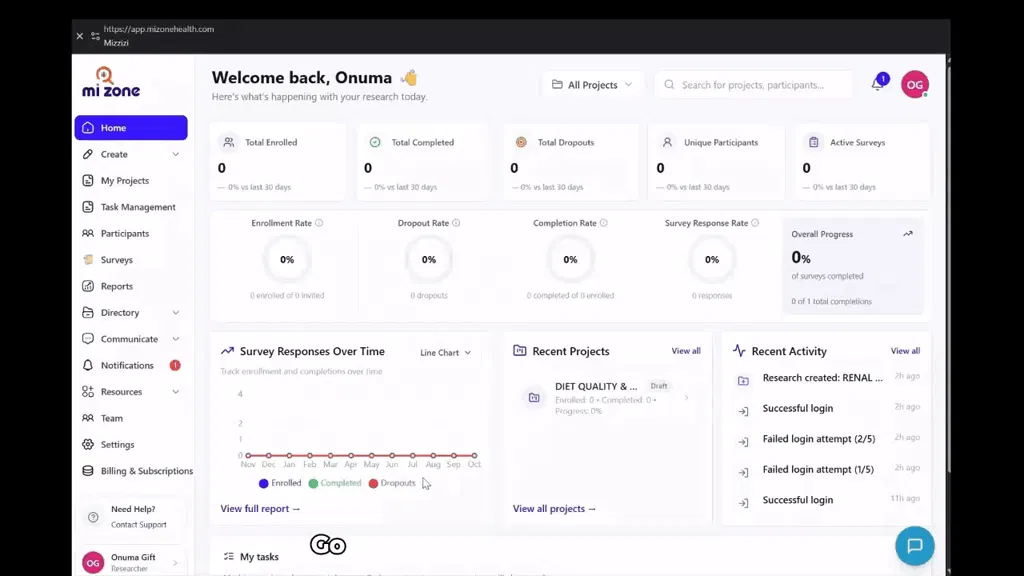Click View all projects link
The height and width of the screenshot is (576, 1024).
coord(554,509)
